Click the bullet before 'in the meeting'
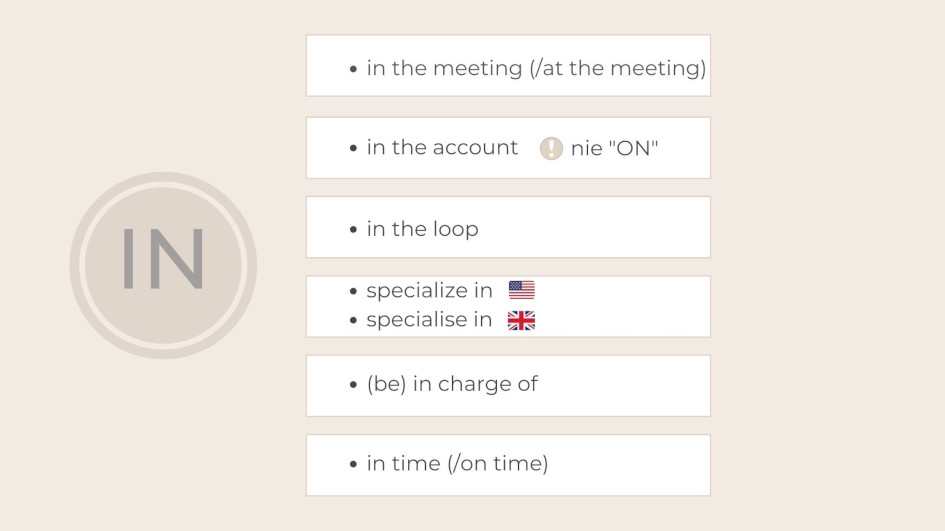The height and width of the screenshot is (531, 945). coord(354,69)
